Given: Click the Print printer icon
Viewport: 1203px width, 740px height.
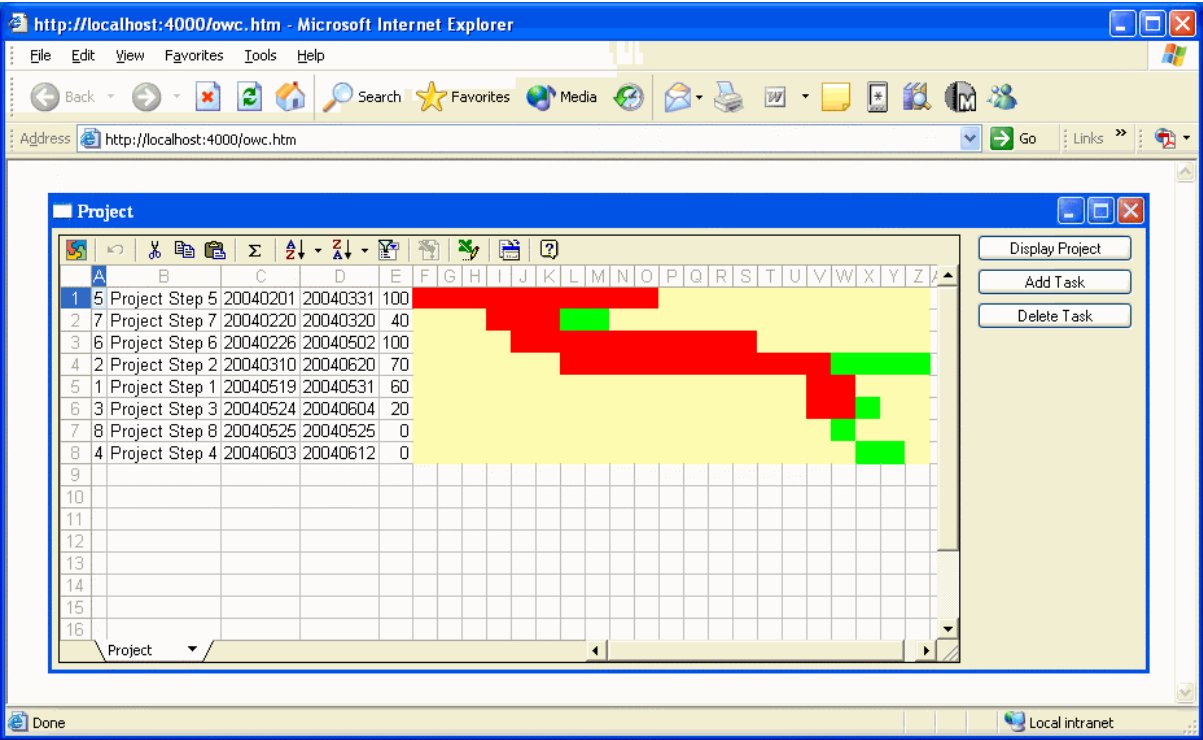Looking at the screenshot, I should [x=729, y=97].
